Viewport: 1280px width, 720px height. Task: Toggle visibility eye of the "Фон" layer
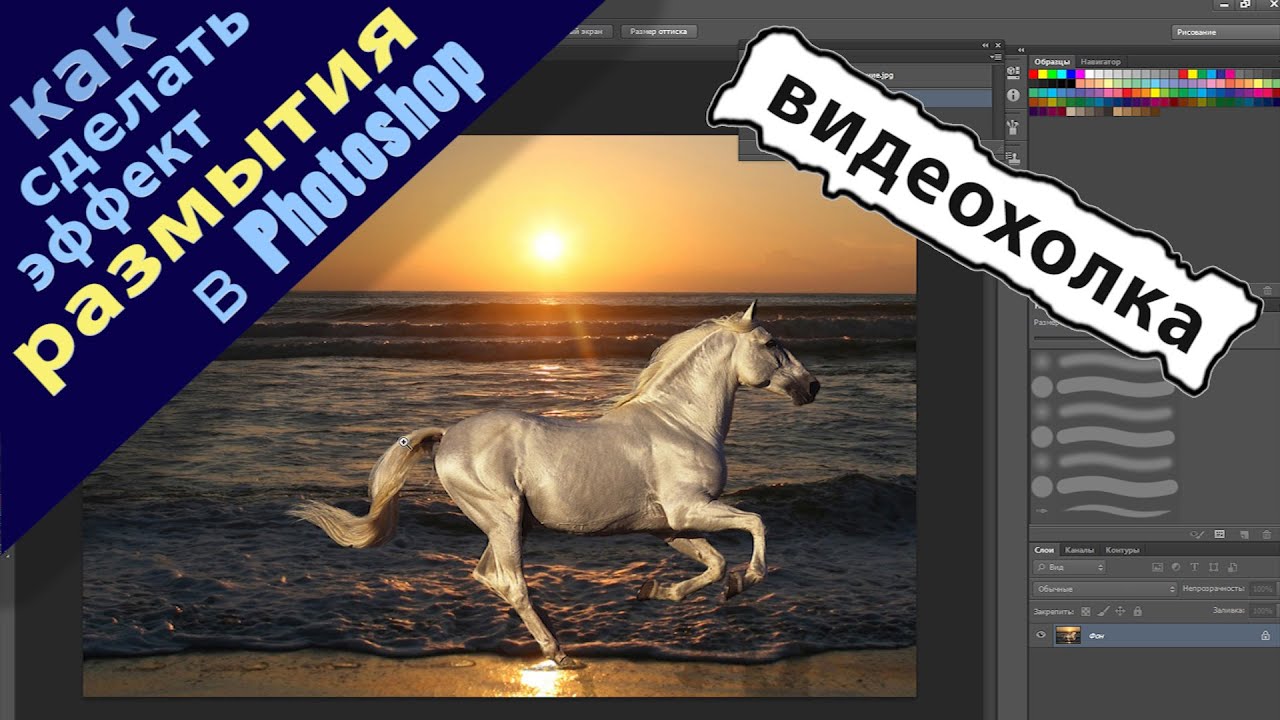click(x=1041, y=634)
